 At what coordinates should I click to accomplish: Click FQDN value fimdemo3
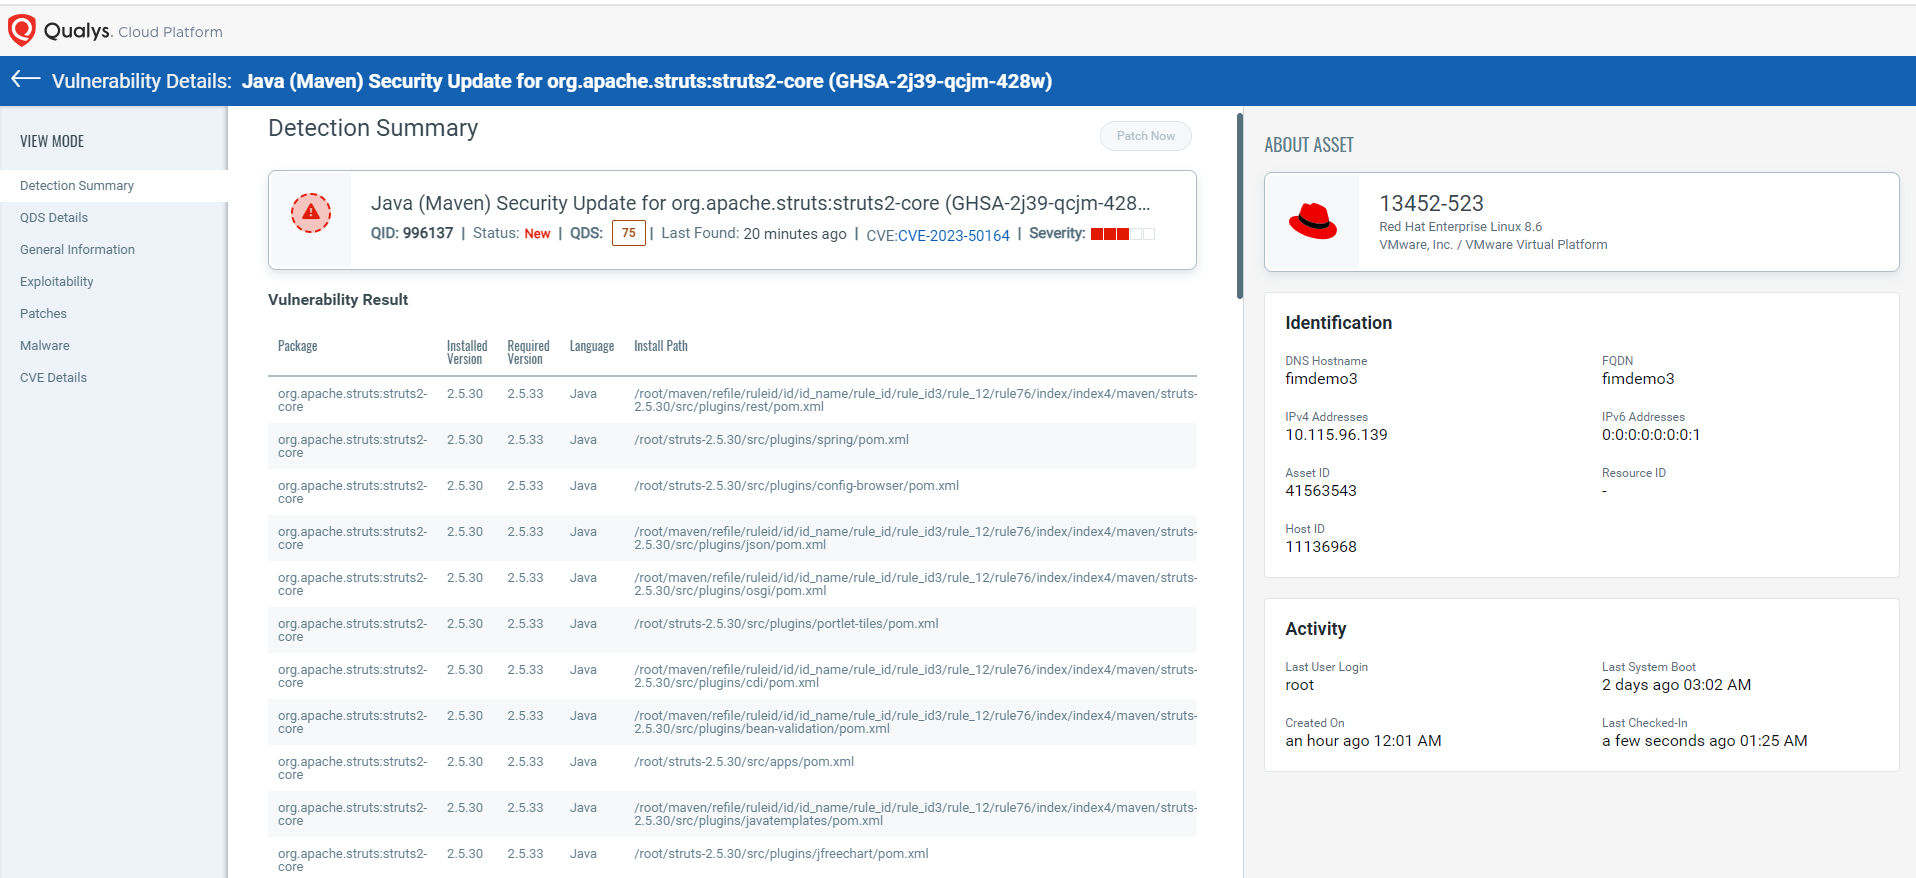coord(1637,379)
